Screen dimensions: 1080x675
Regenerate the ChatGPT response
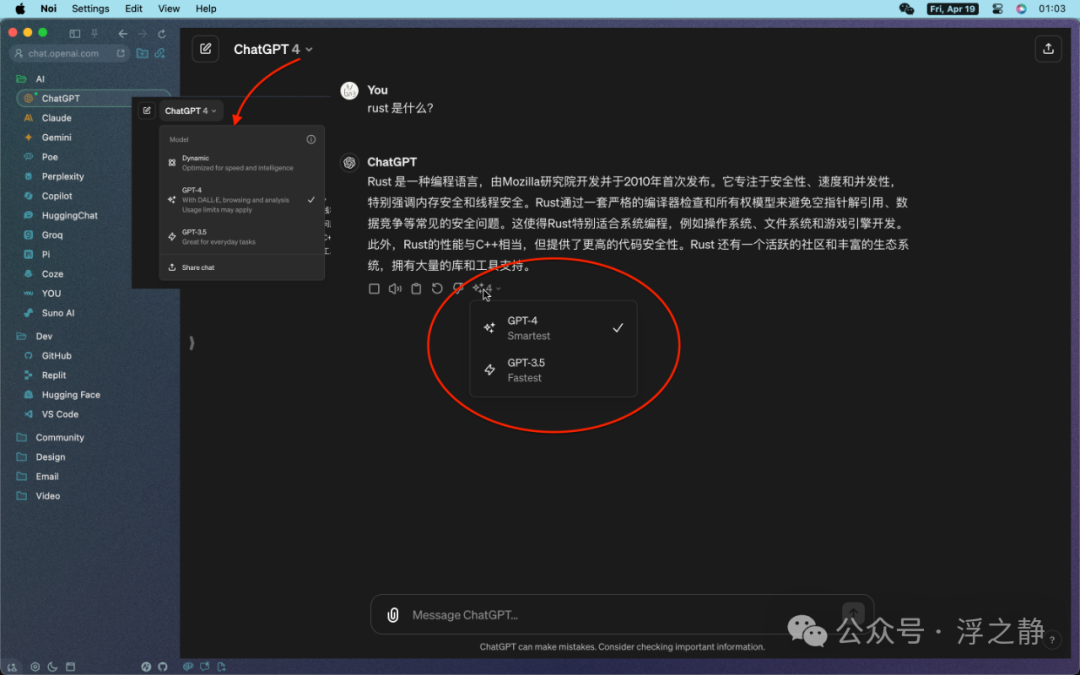click(x=437, y=289)
